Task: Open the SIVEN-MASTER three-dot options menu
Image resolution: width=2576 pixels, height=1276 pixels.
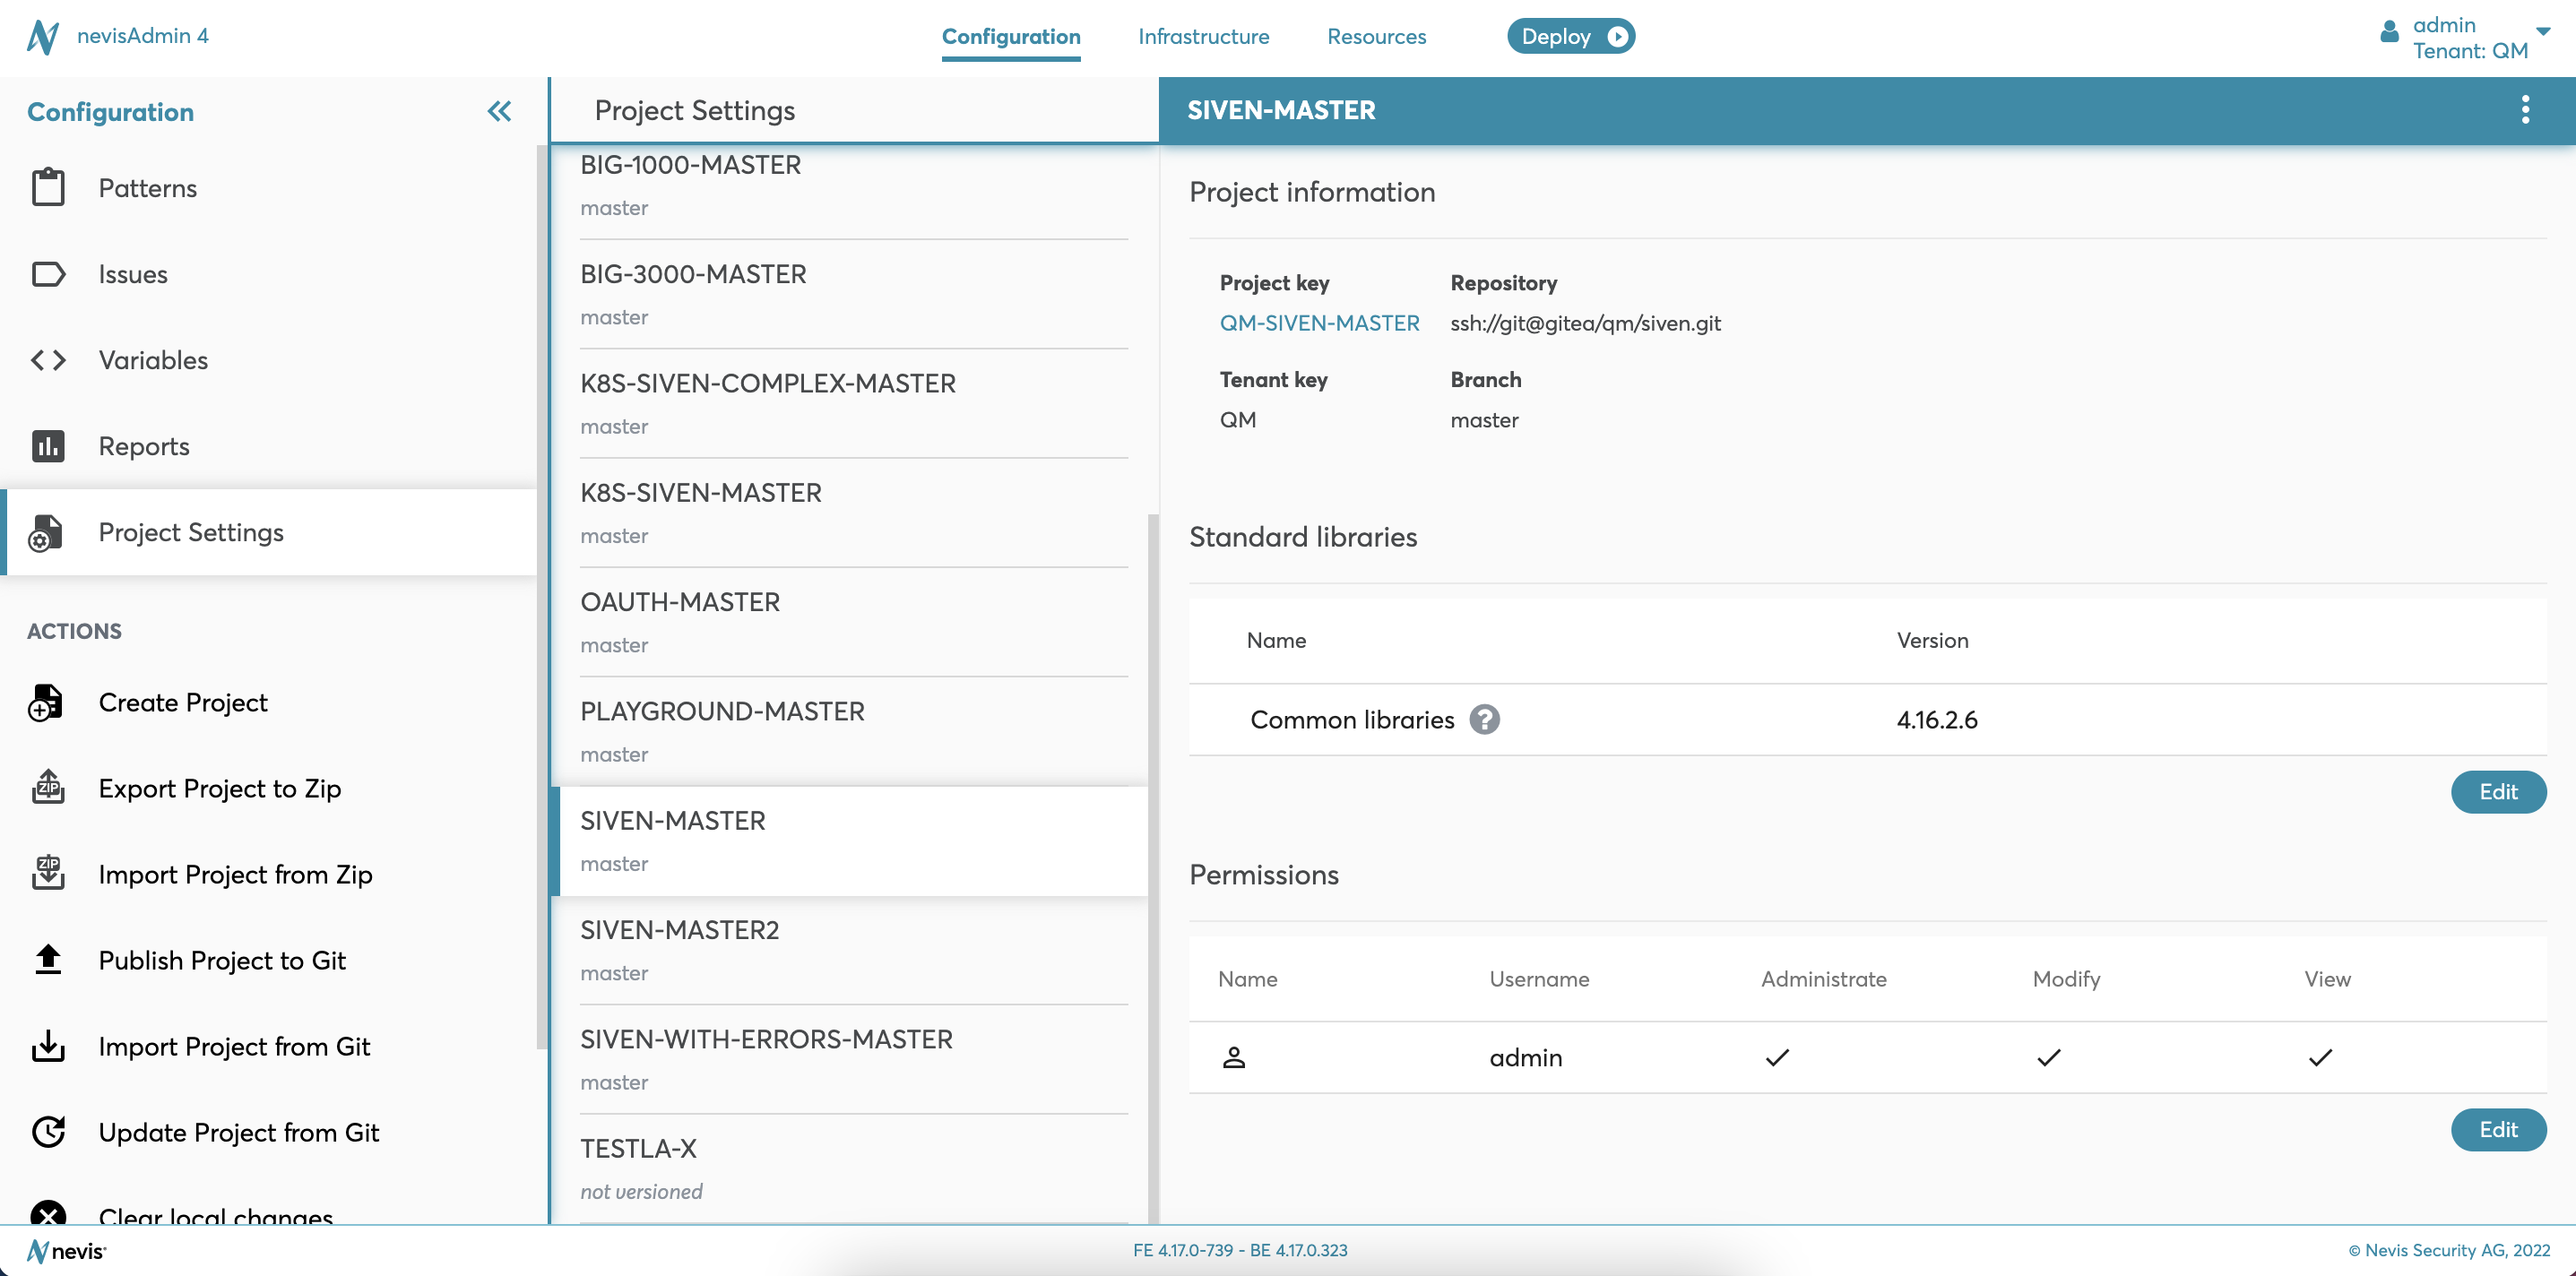Action: tap(2525, 110)
